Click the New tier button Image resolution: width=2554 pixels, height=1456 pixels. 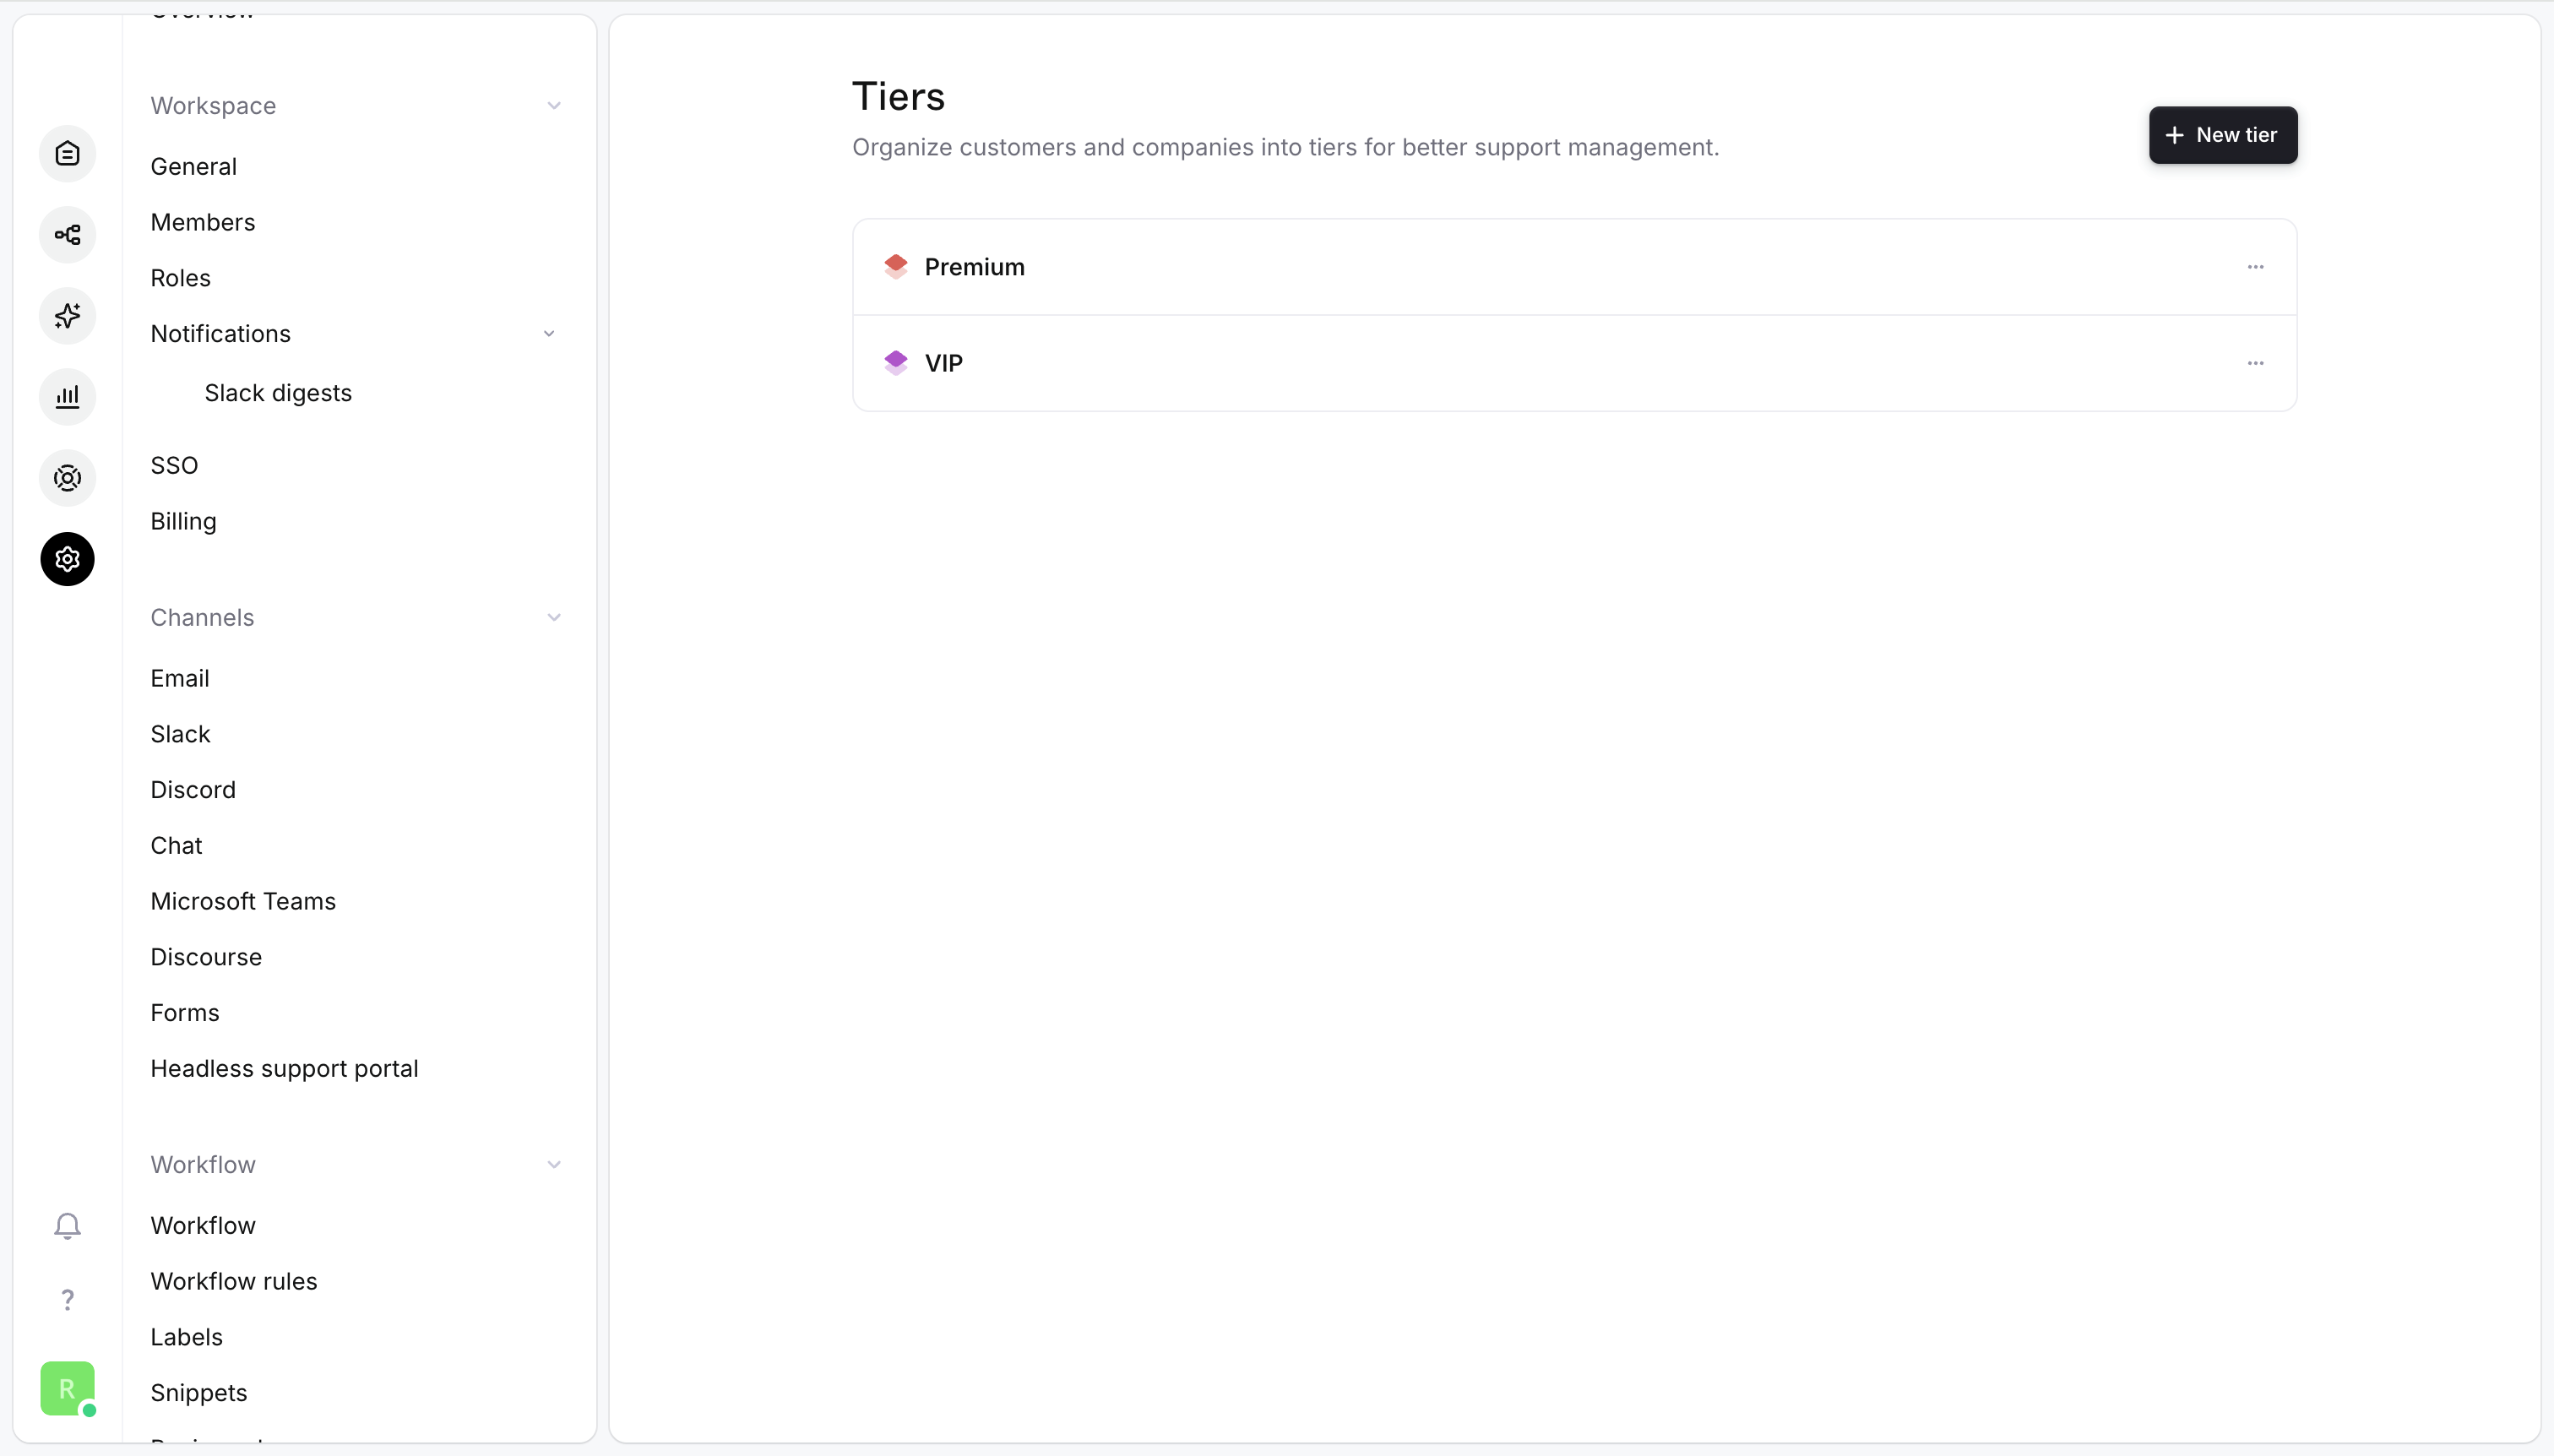[x=2222, y=135]
